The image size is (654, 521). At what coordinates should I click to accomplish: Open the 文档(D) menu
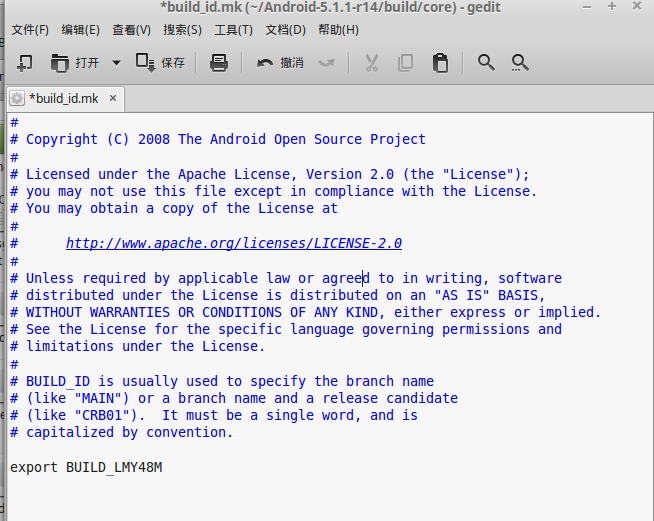[x=286, y=30]
